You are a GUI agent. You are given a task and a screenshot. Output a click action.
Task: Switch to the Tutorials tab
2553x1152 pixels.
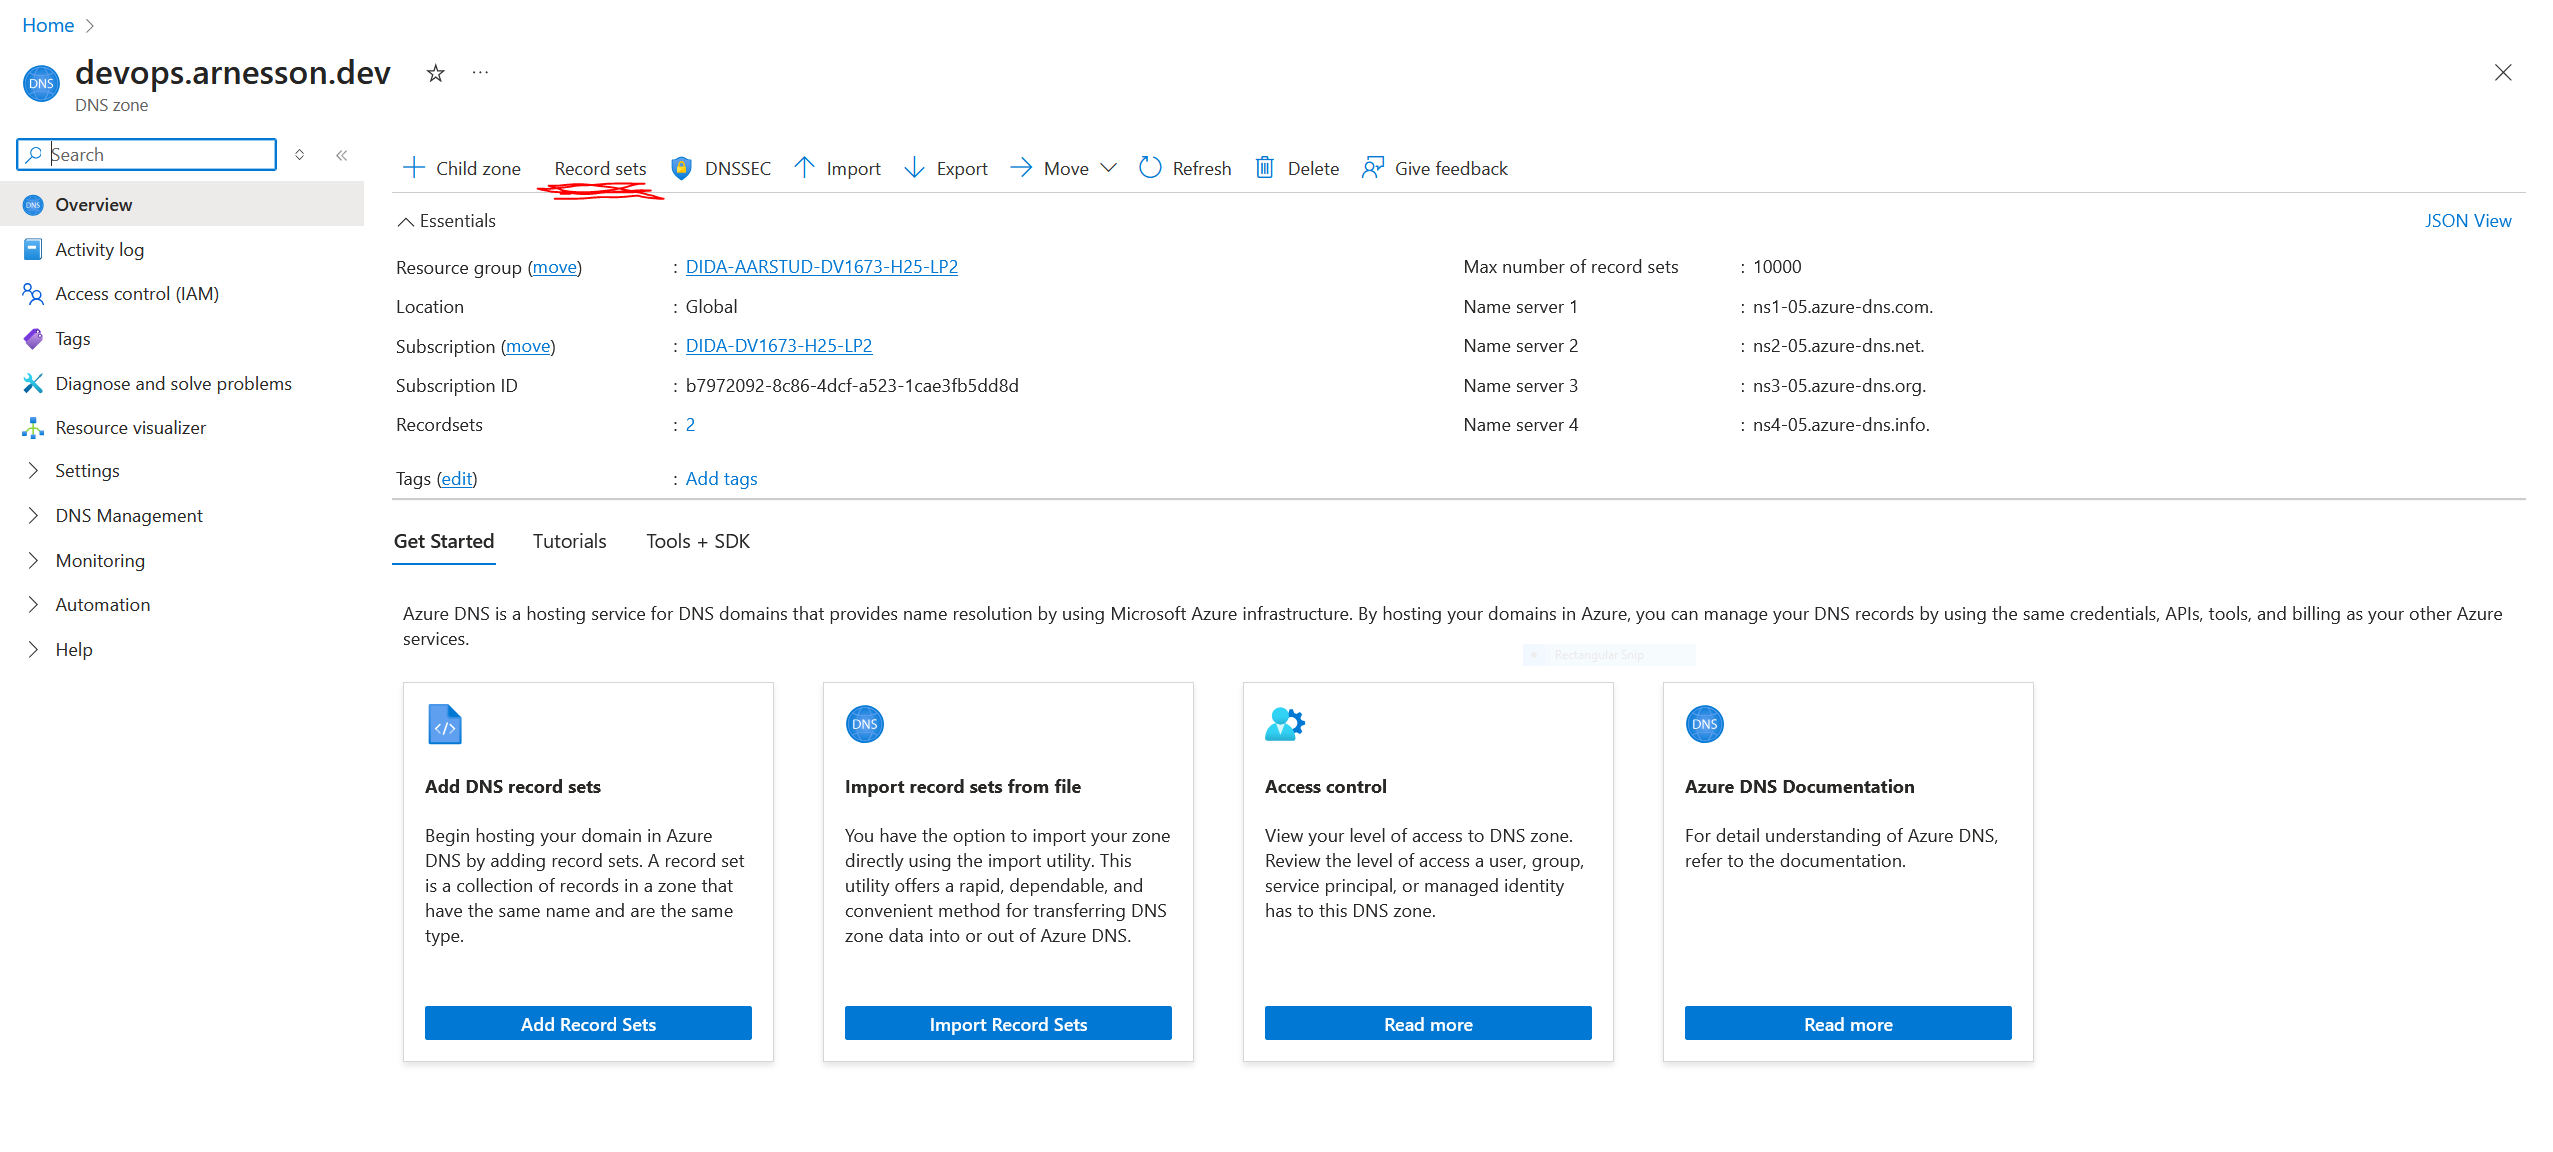569,541
